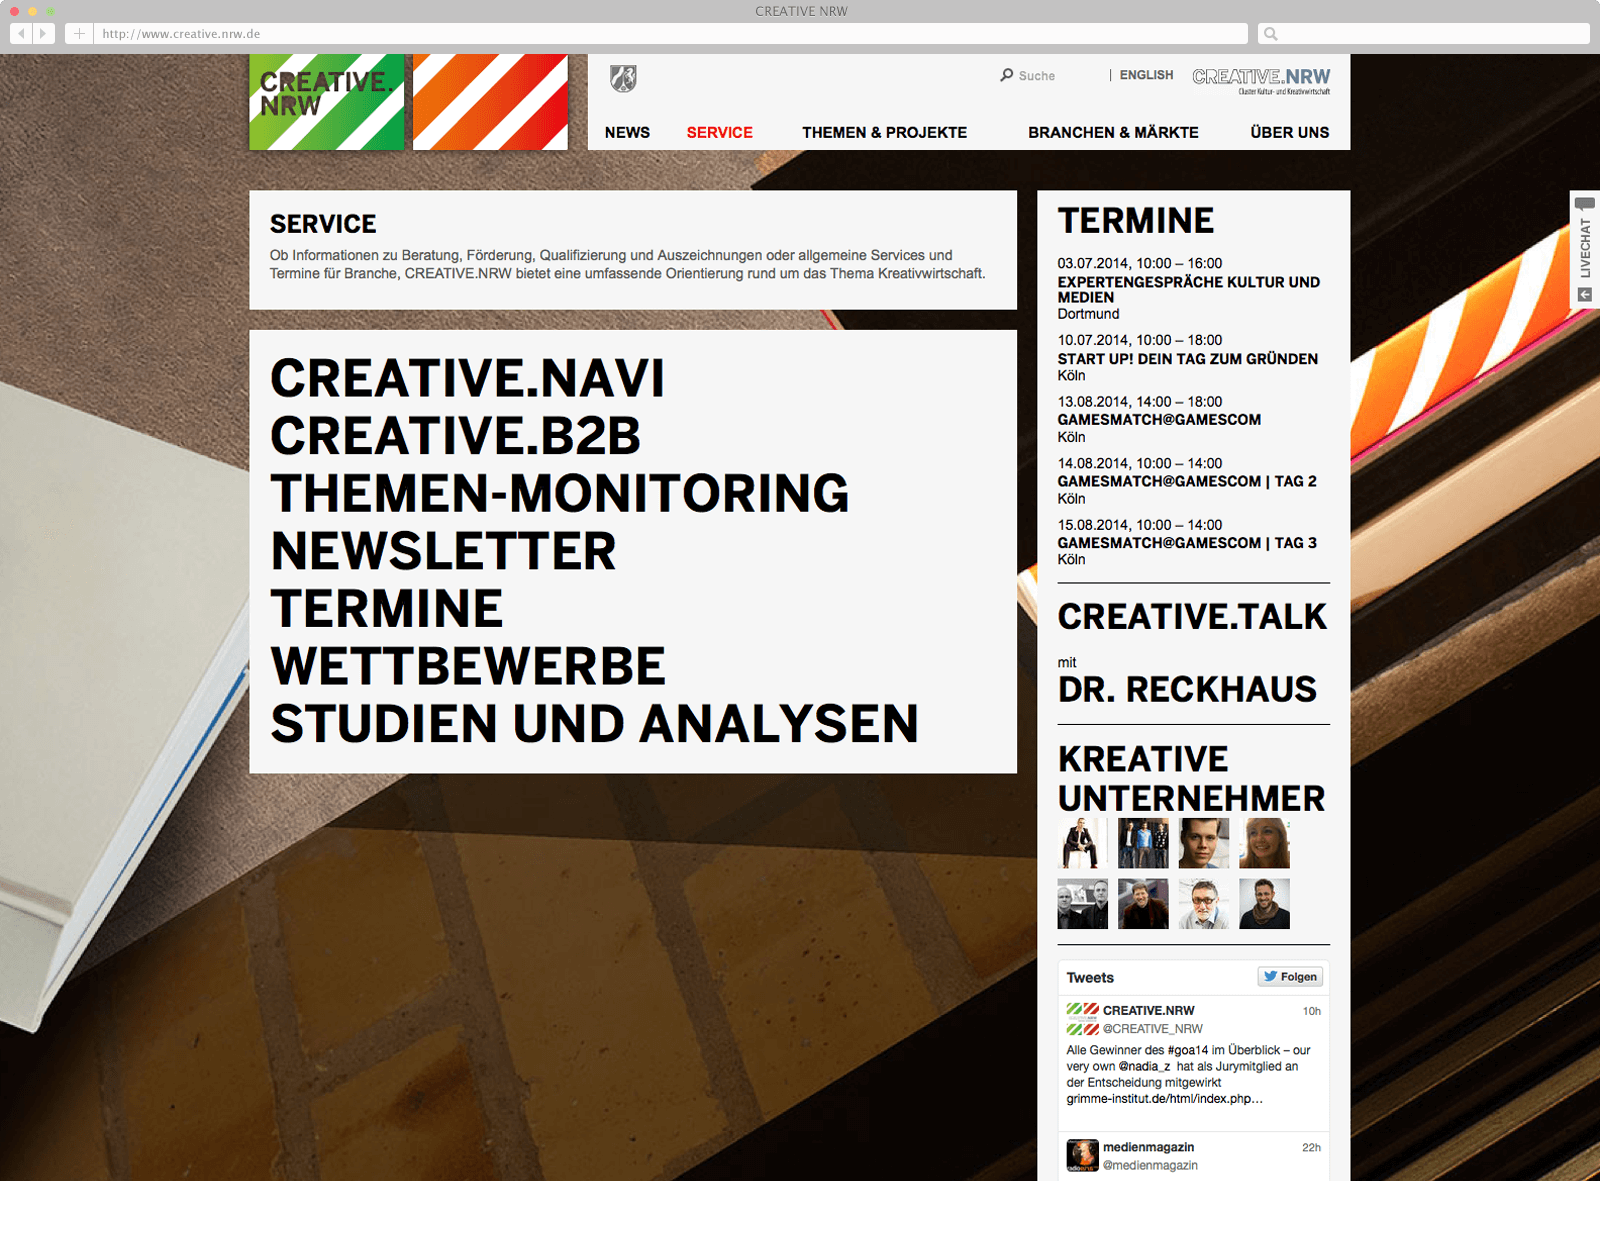Open the ÜBER UNS menu item

[x=1289, y=132]
